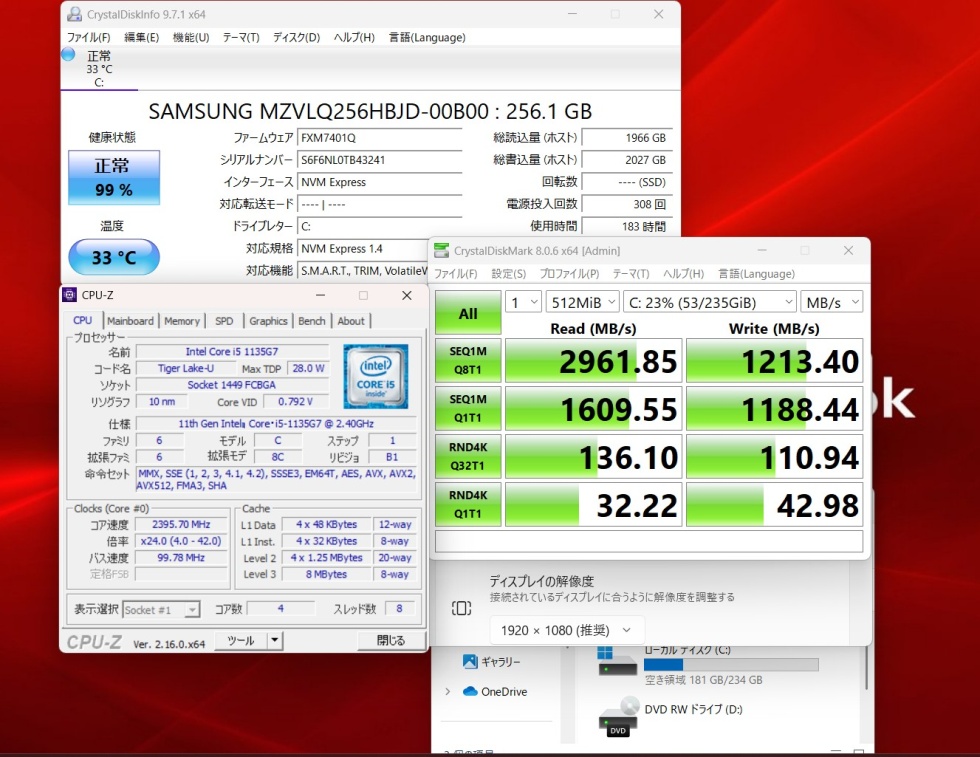
Task: Open the 512MiB test size dropdown
Action: click(x=581, y=302)
